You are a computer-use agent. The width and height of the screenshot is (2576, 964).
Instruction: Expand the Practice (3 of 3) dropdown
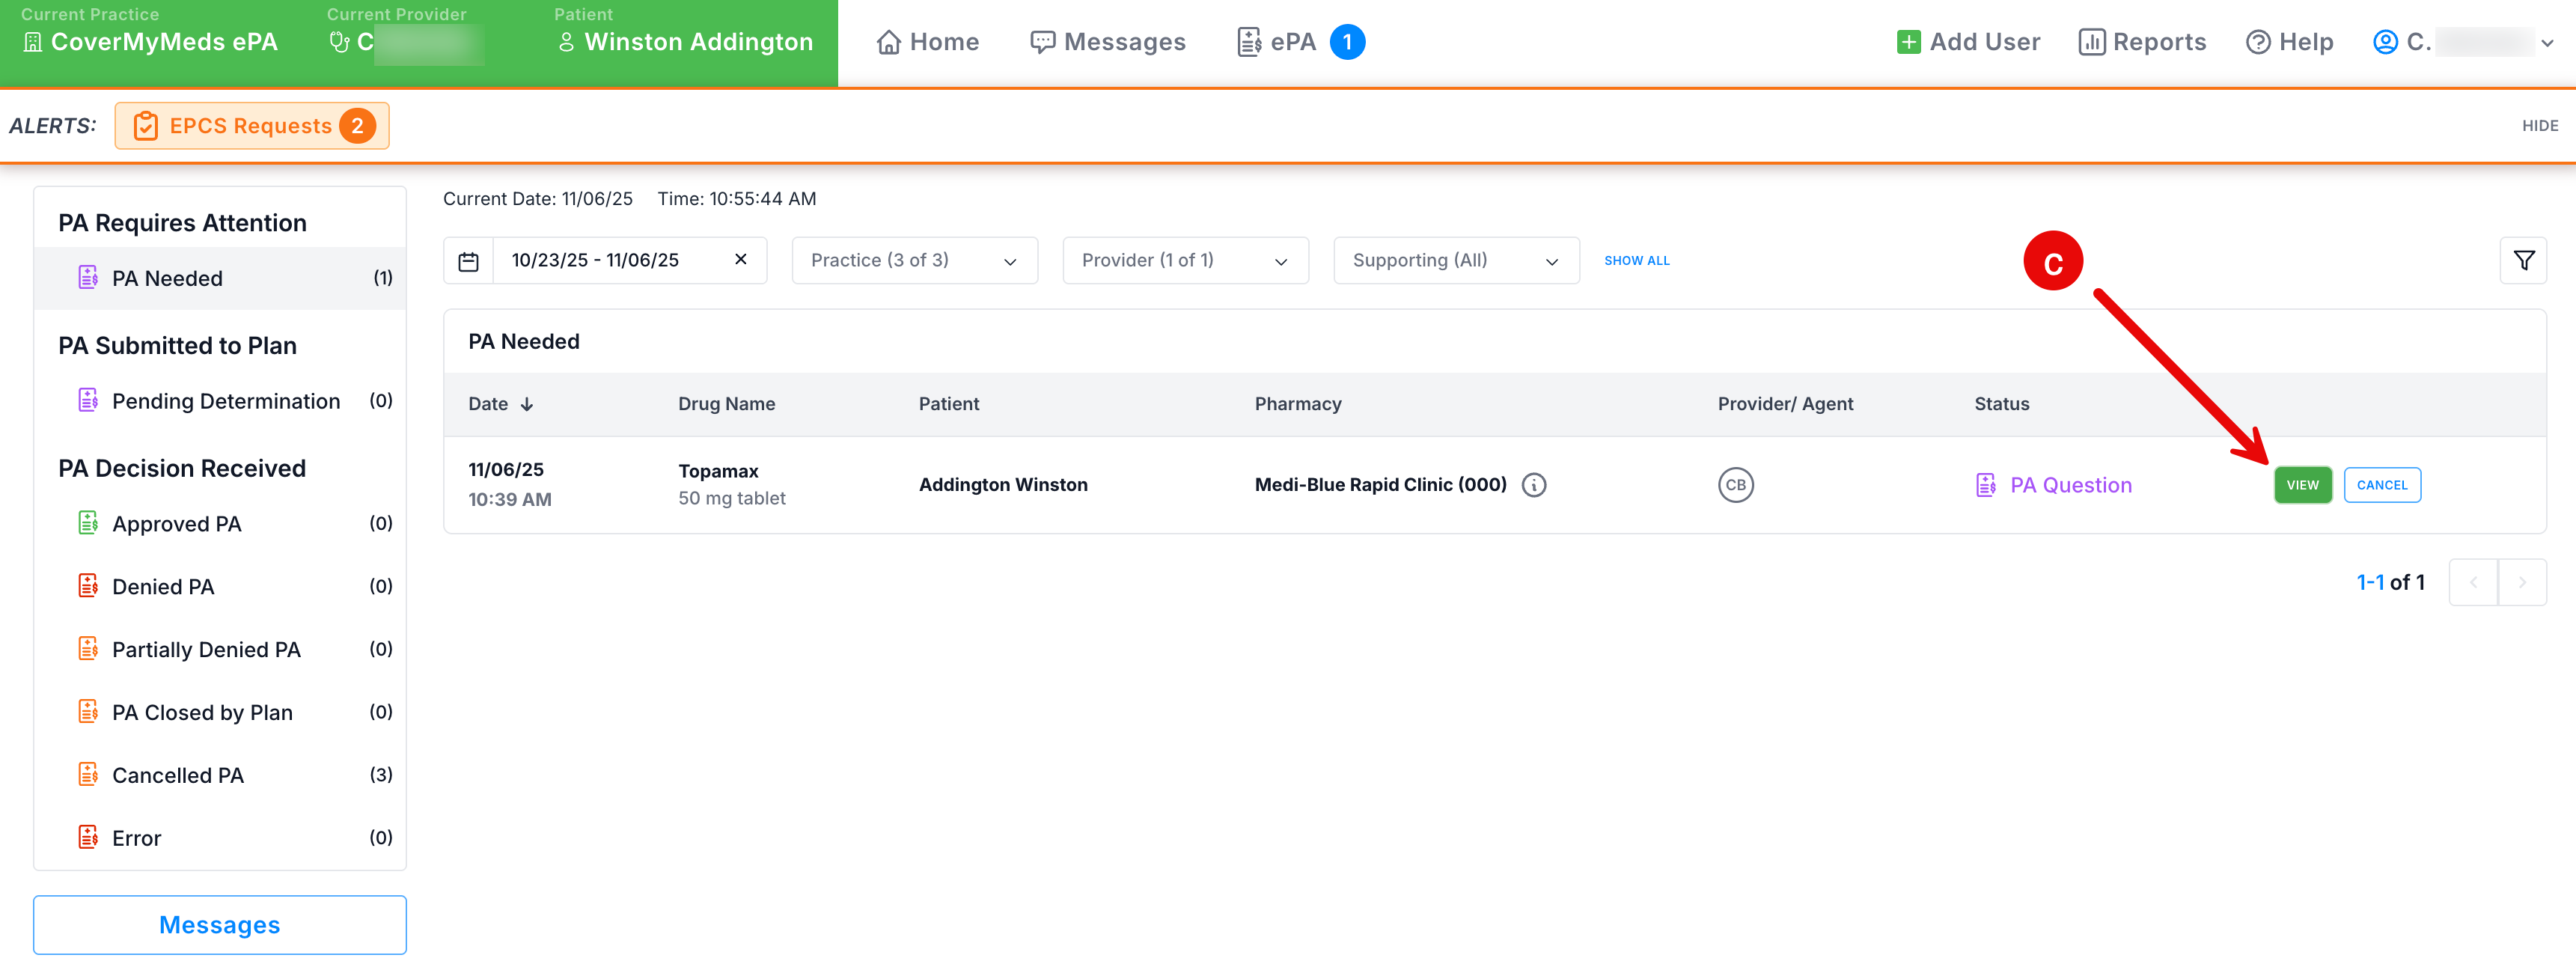pyautogui.click(x=914, y=261)
